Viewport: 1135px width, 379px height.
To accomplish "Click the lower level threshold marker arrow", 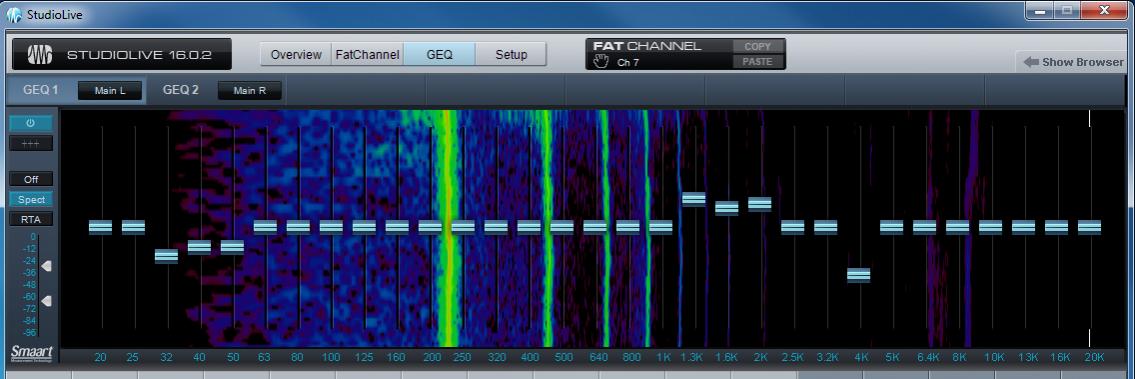I will [x=47, y=301].
